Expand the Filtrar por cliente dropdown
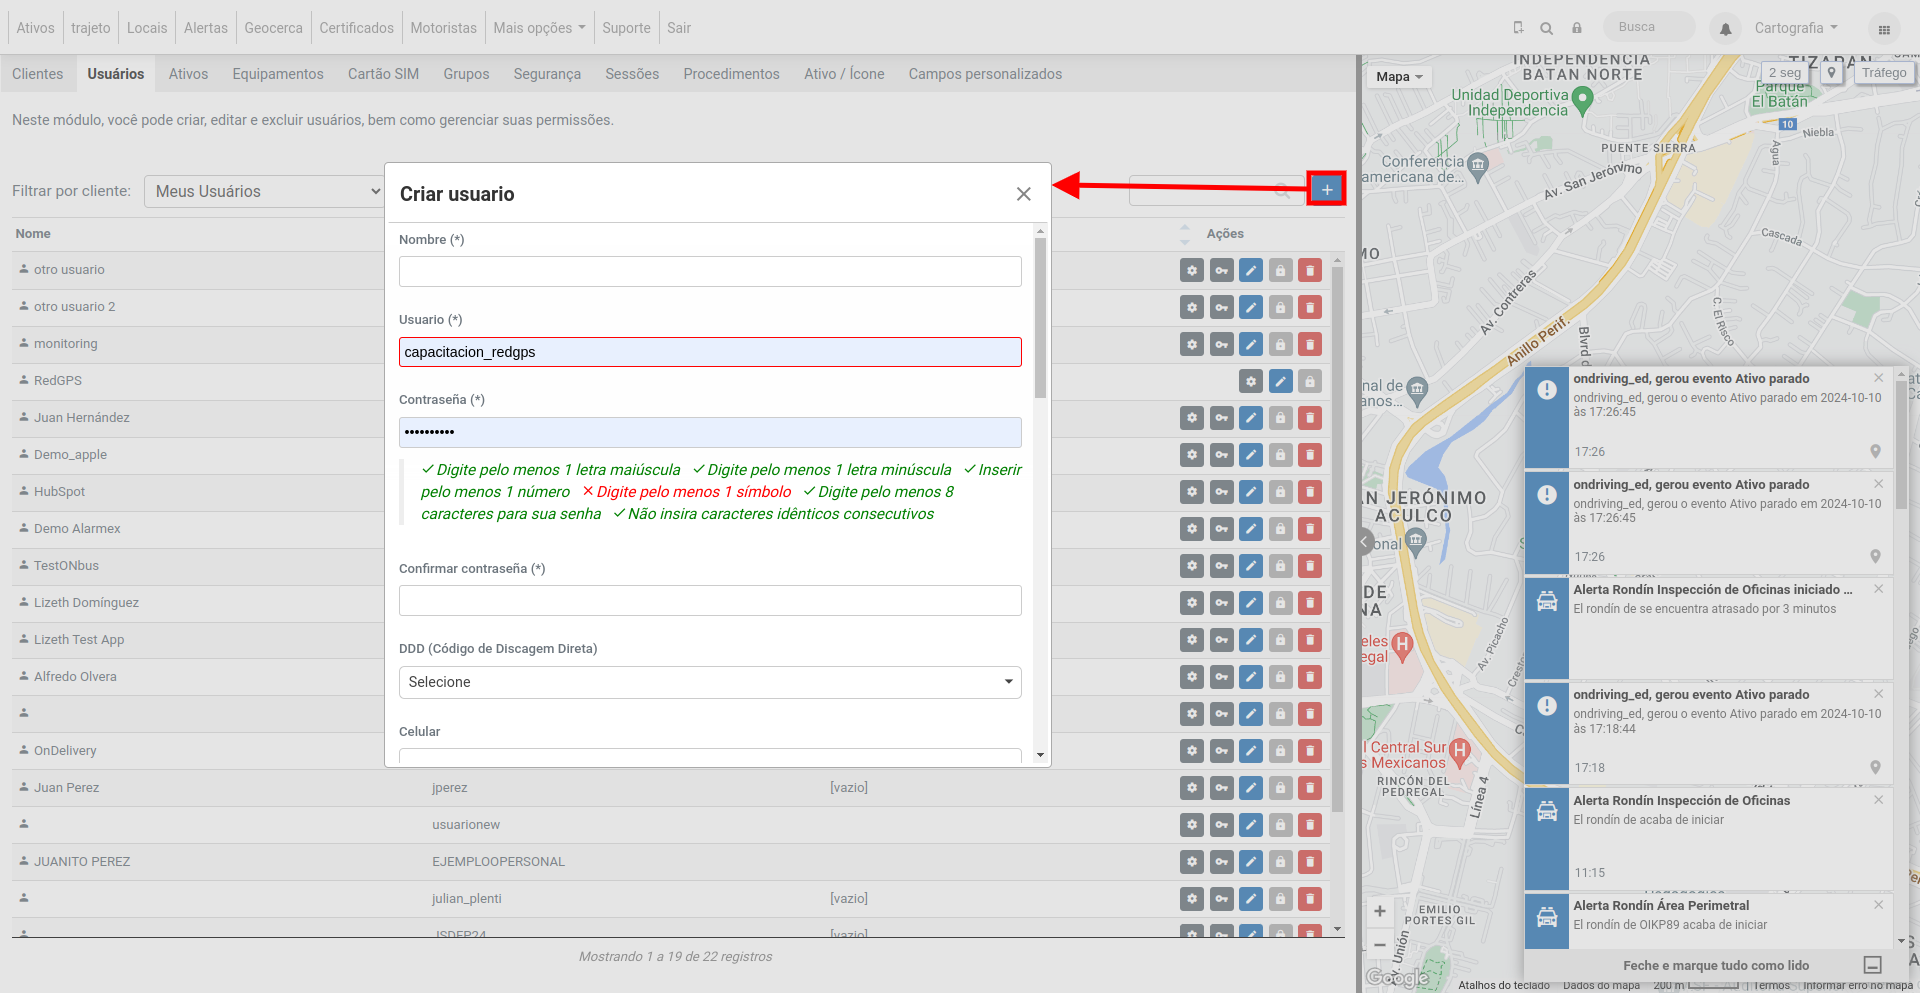 (x=264, y=191)
